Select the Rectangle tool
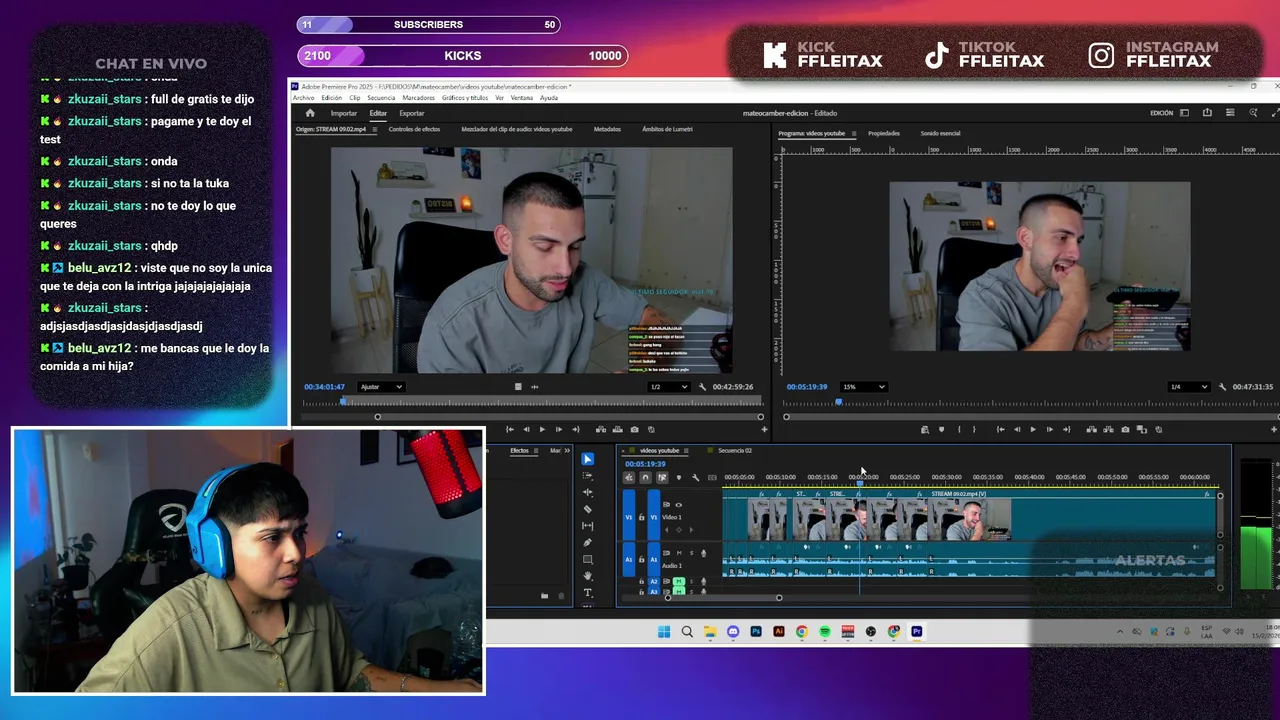Screen dimensions: 1280x720 tap(588, 560)
